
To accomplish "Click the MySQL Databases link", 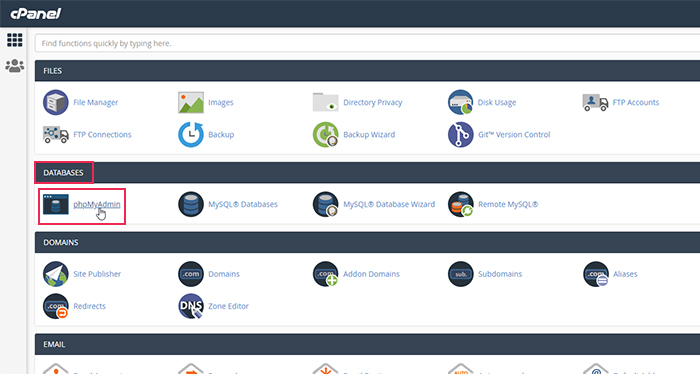I will pos(243,204).
